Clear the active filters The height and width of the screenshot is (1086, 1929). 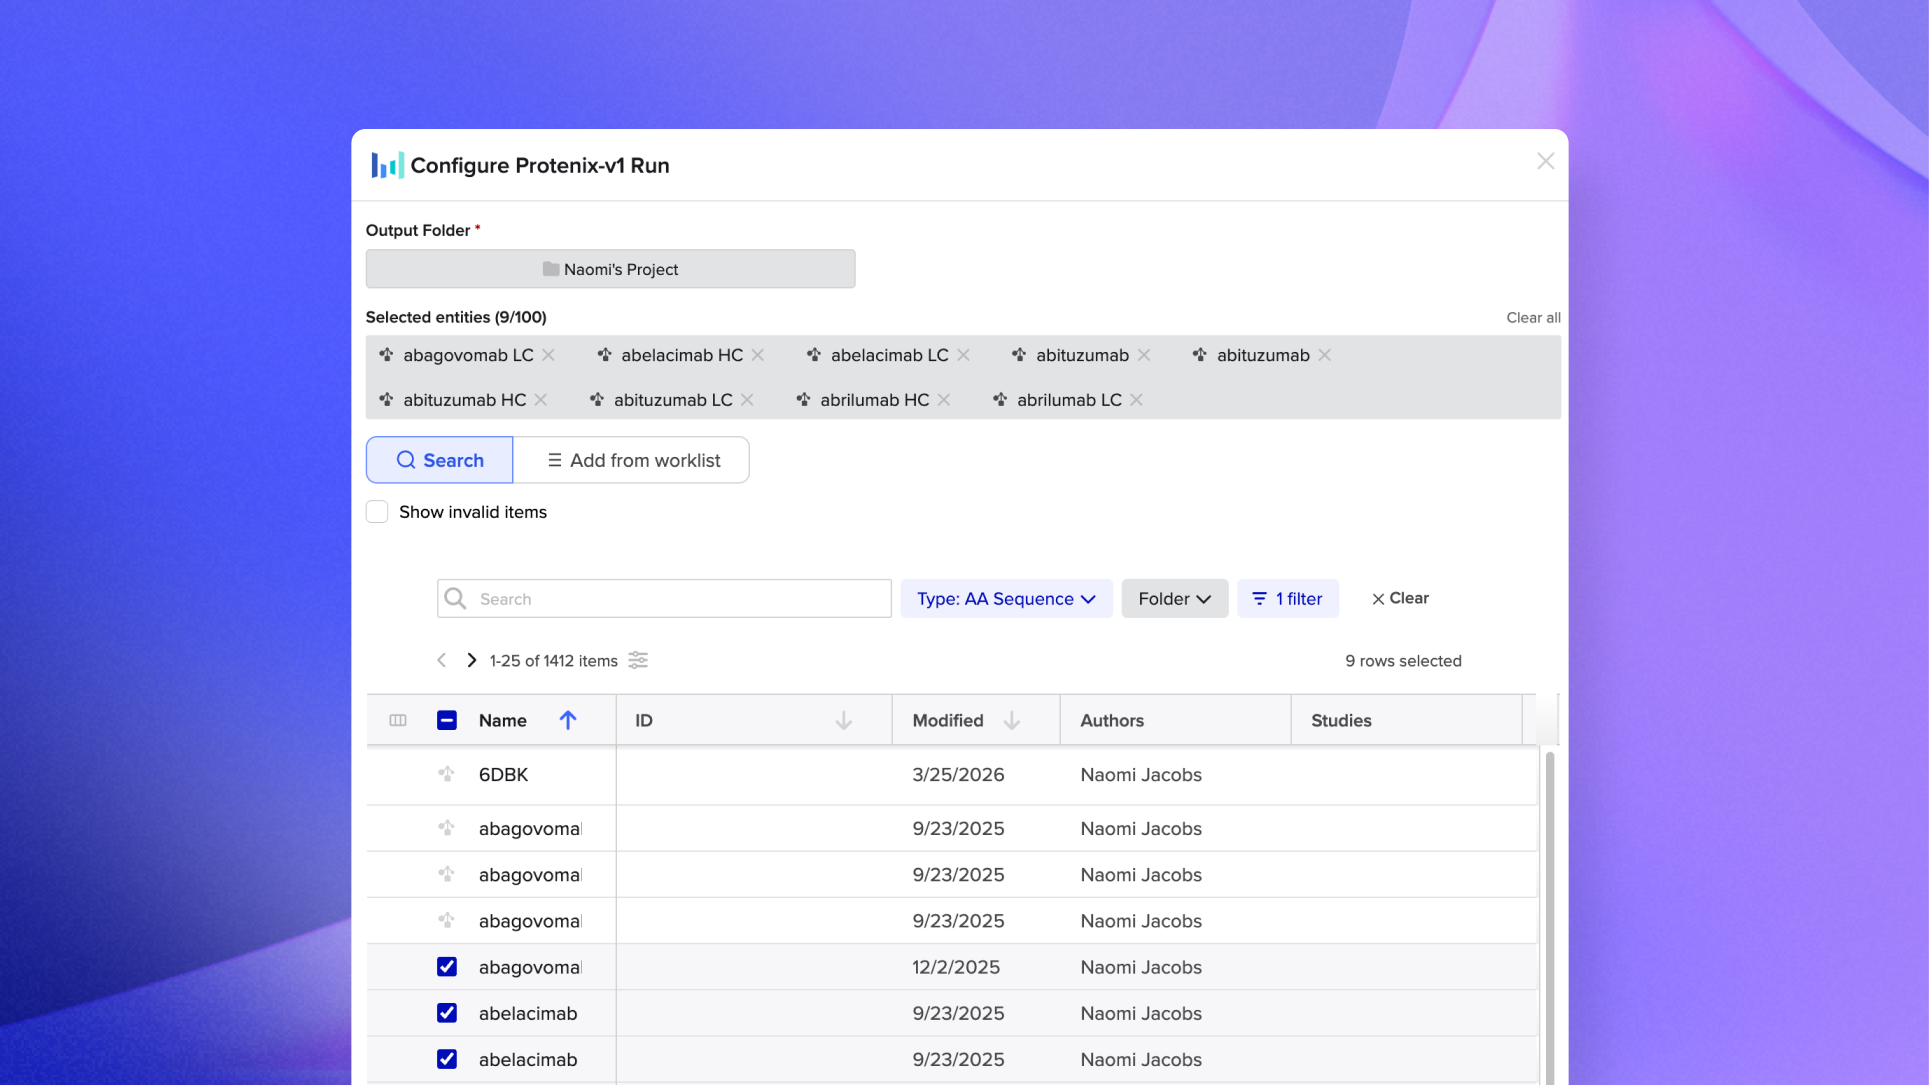(x=1399, y=598)
